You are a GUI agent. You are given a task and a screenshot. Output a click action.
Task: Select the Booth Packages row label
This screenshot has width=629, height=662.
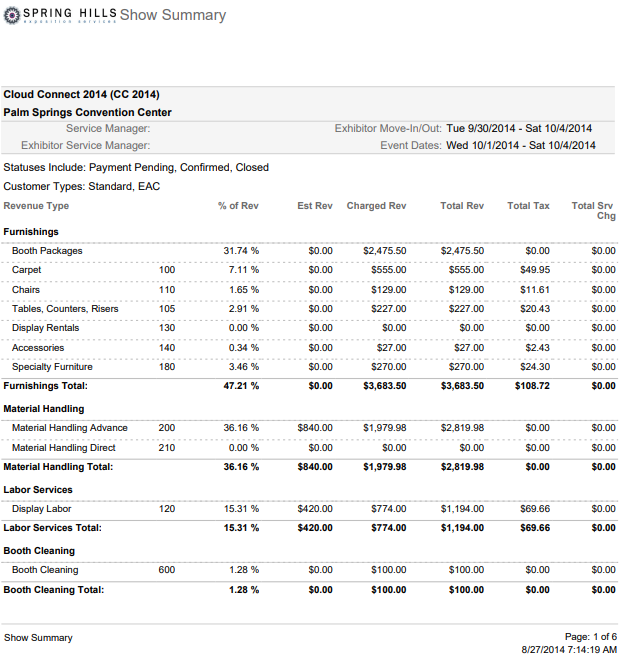[47, 251]
